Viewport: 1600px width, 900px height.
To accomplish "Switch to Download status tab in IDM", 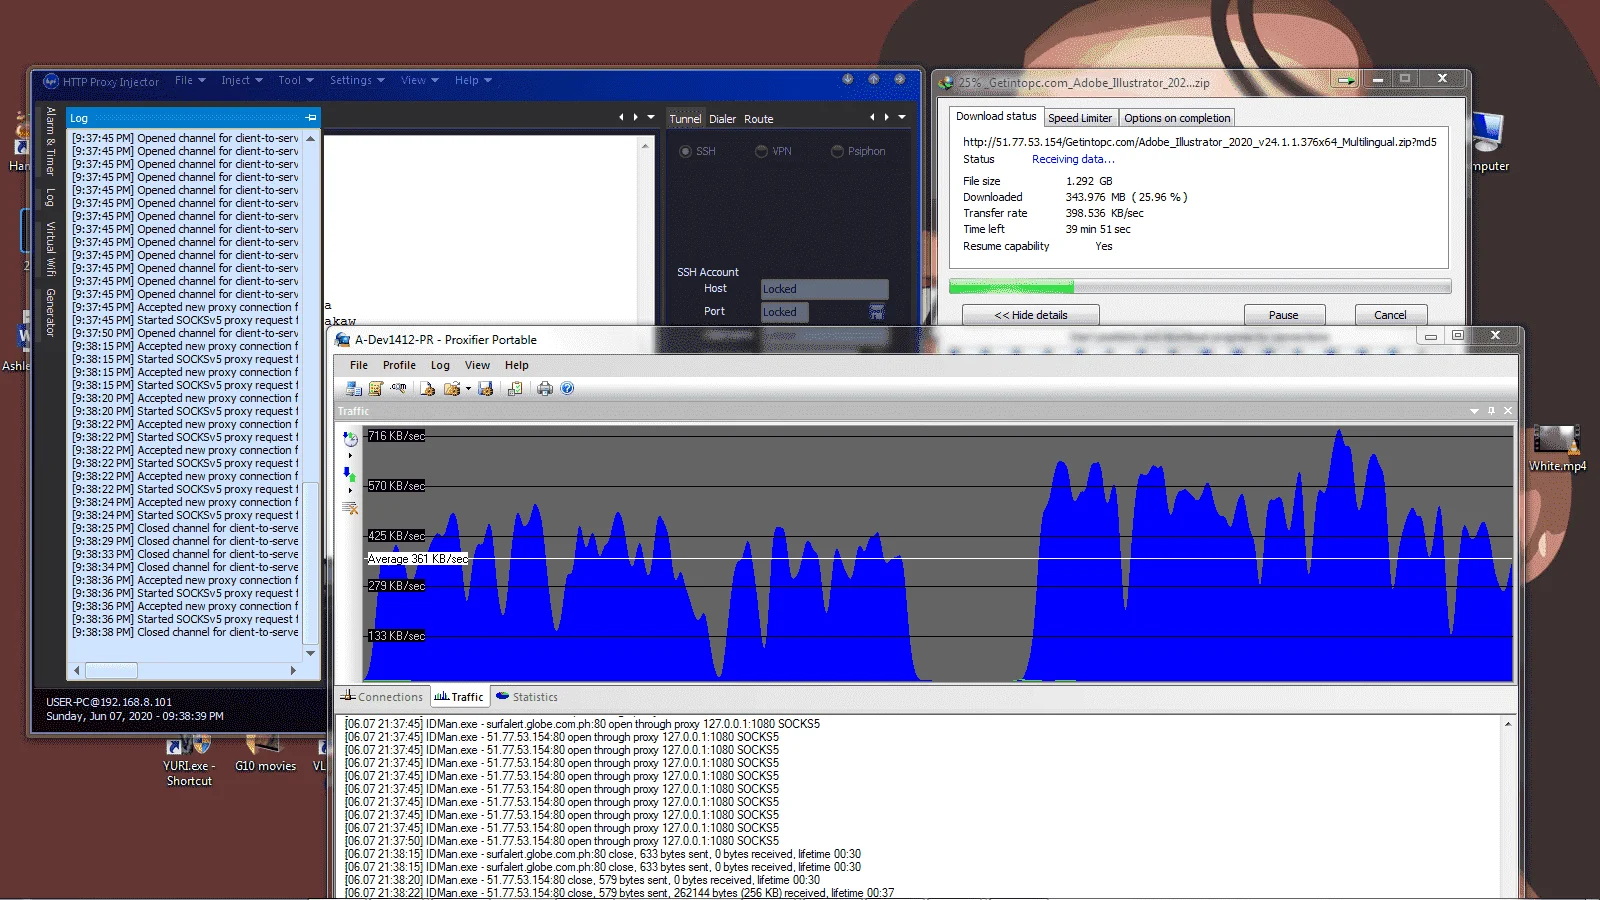I will (996, 116).
